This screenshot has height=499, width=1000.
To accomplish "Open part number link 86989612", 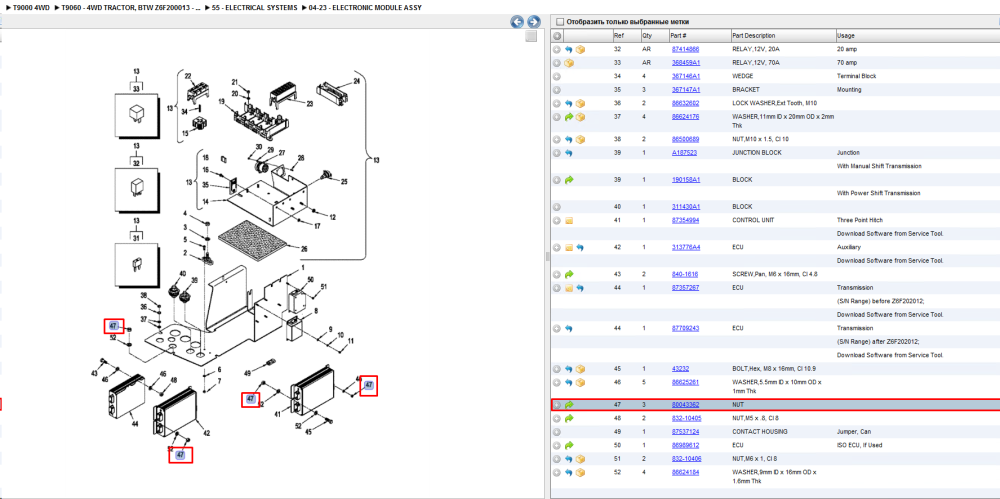I will 685,445.
